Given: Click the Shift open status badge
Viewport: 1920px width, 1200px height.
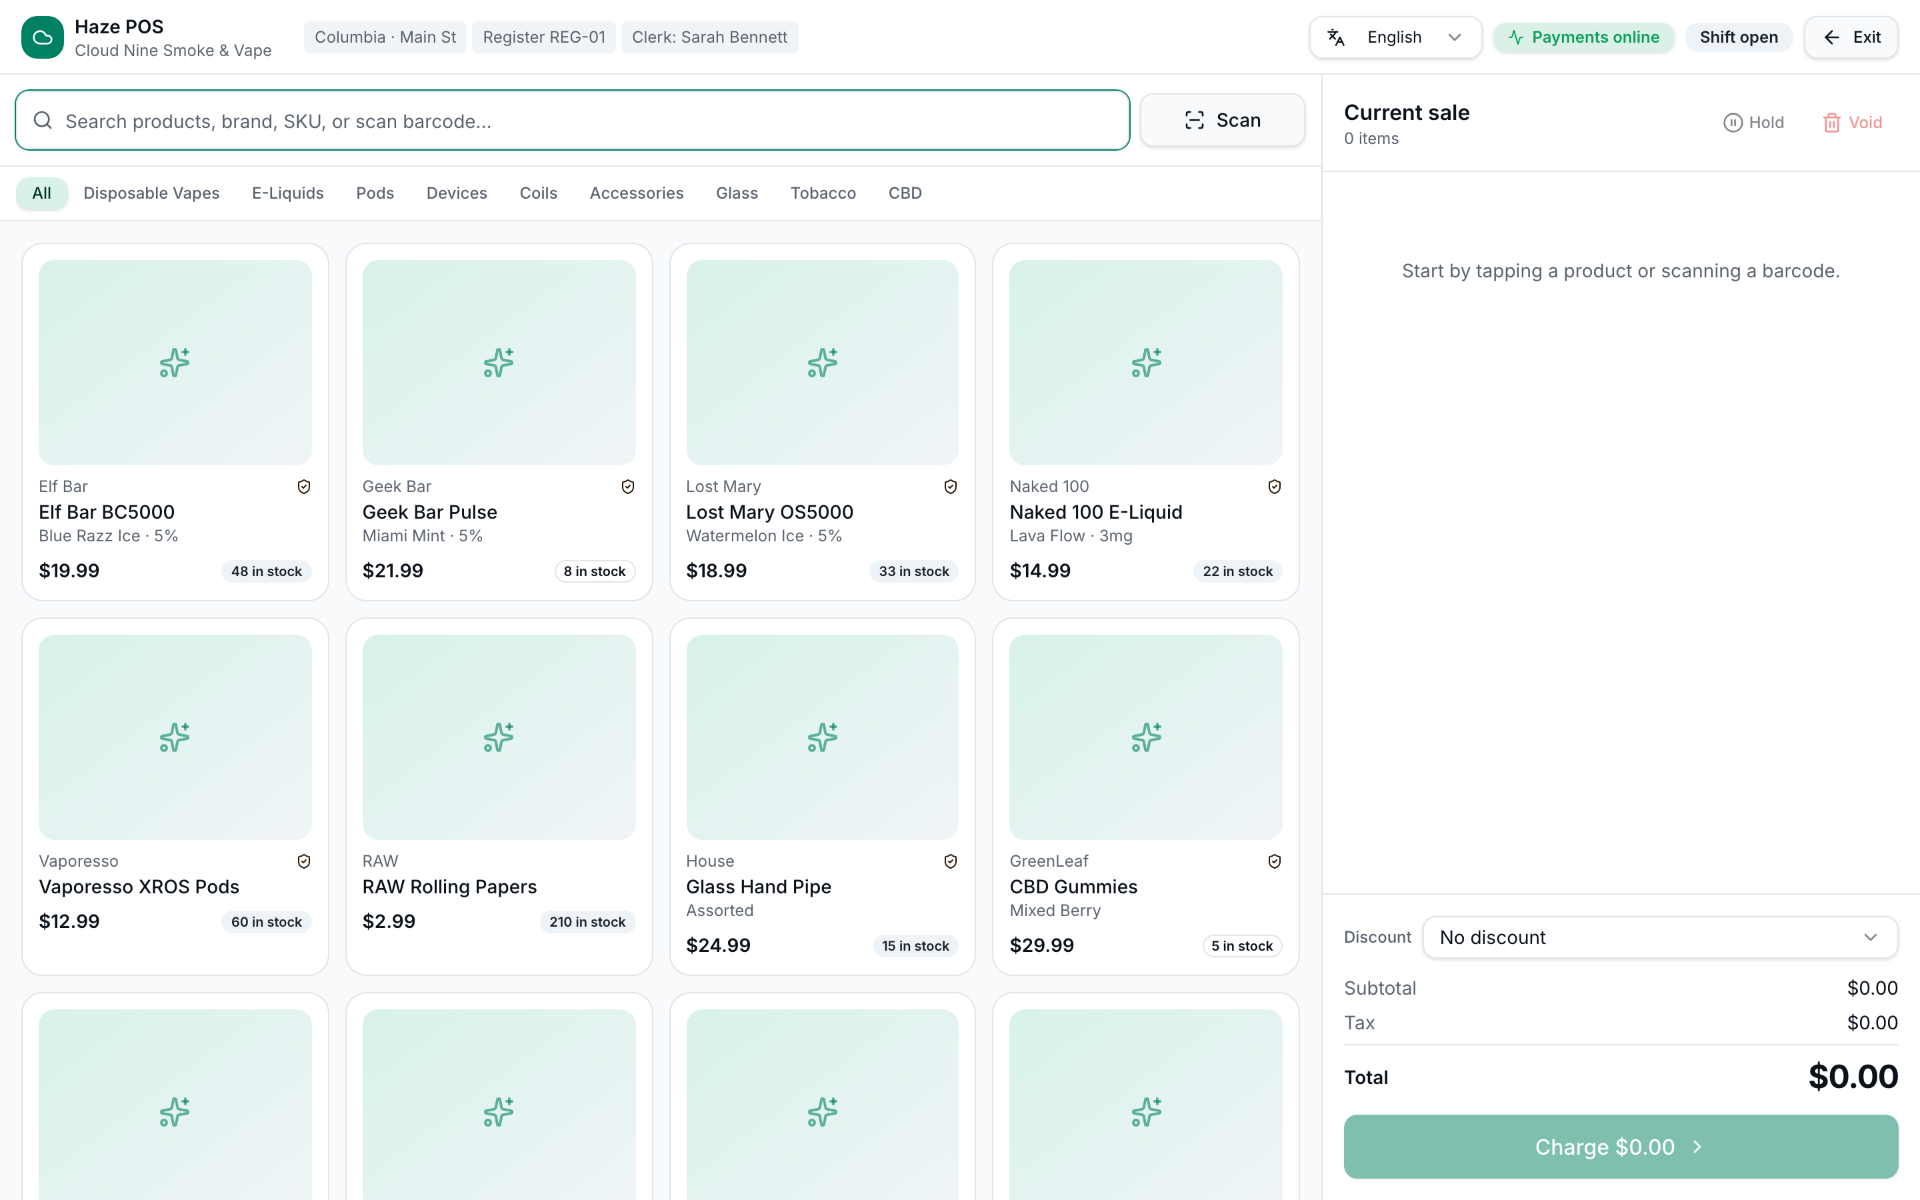Looking at the screenshot, I should coord(1739,37).
